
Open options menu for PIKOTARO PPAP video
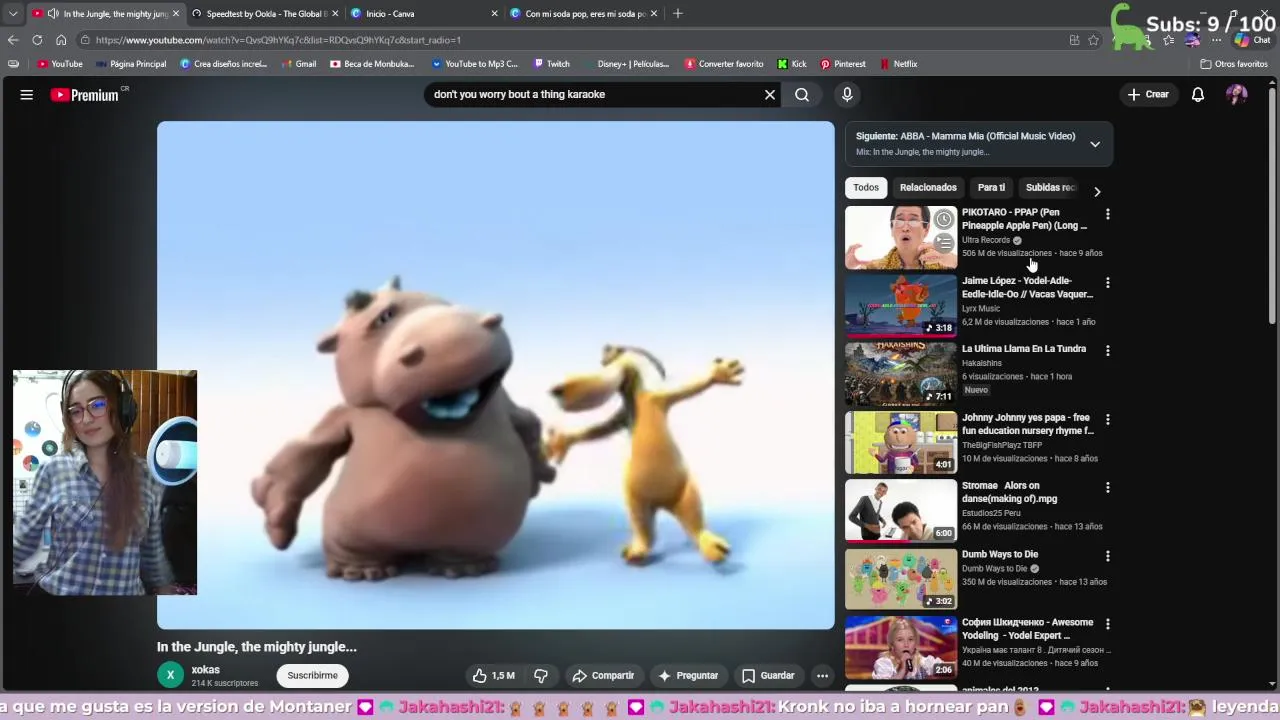[1107, 214]
